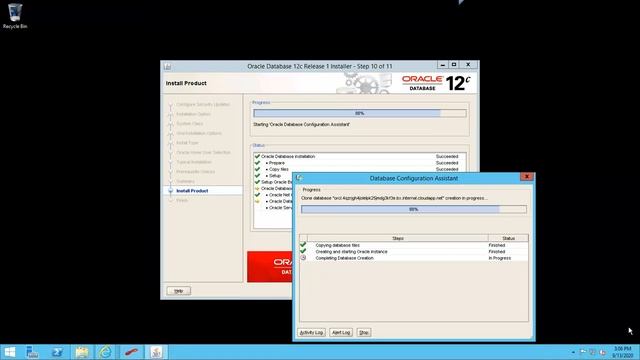Click Help in the Oracle installer
The height and width of the screenshot is (360, 640).
coord(179,291)
